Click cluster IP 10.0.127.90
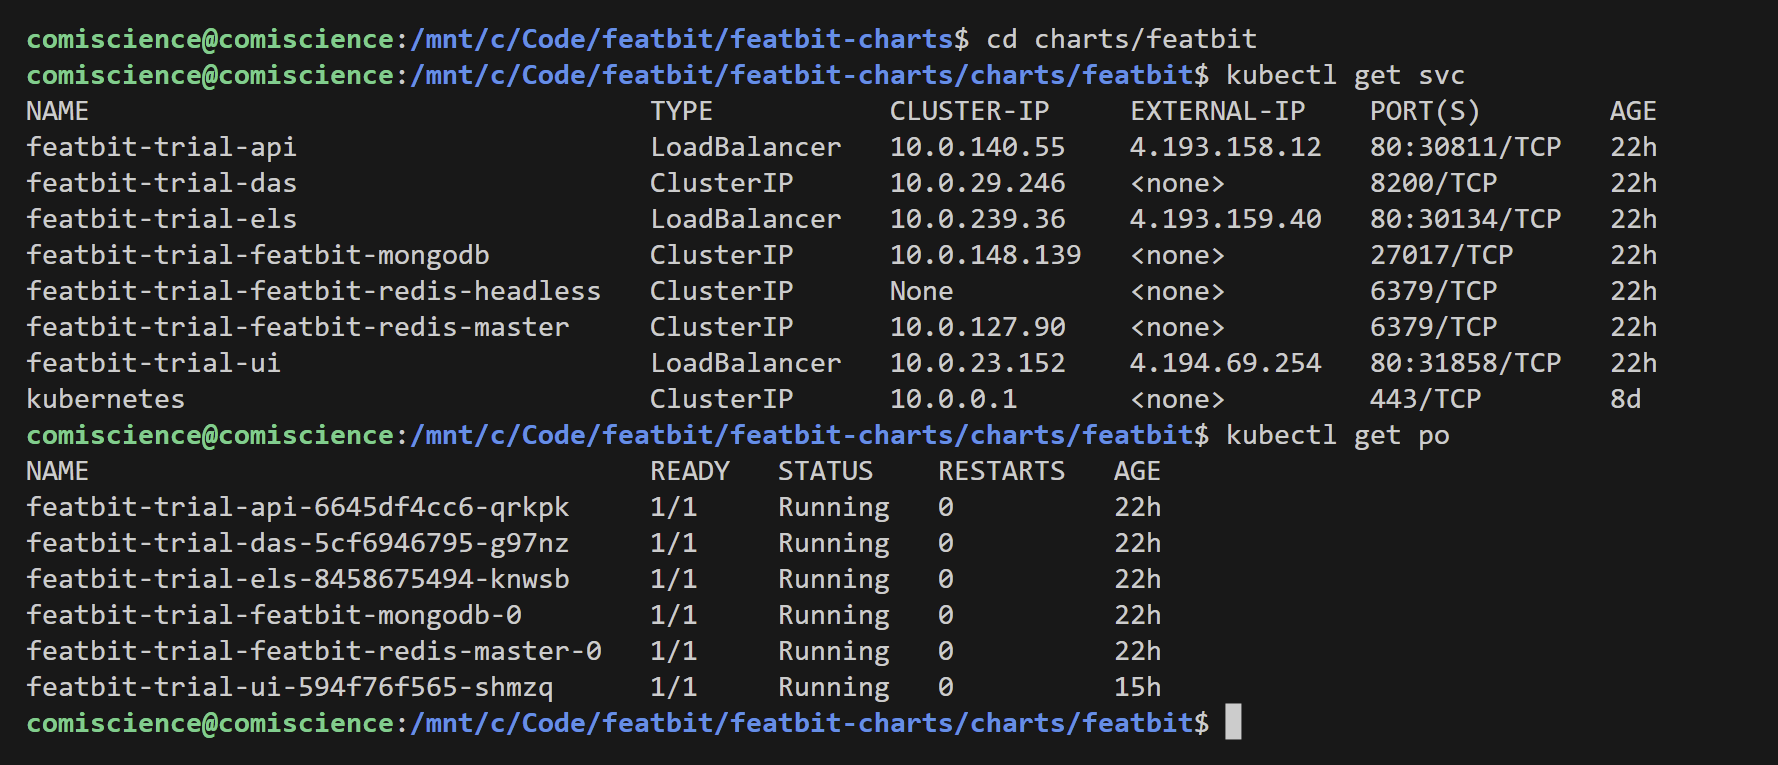This screenshot has height=765, width=1778. click(x=977, y=327)
